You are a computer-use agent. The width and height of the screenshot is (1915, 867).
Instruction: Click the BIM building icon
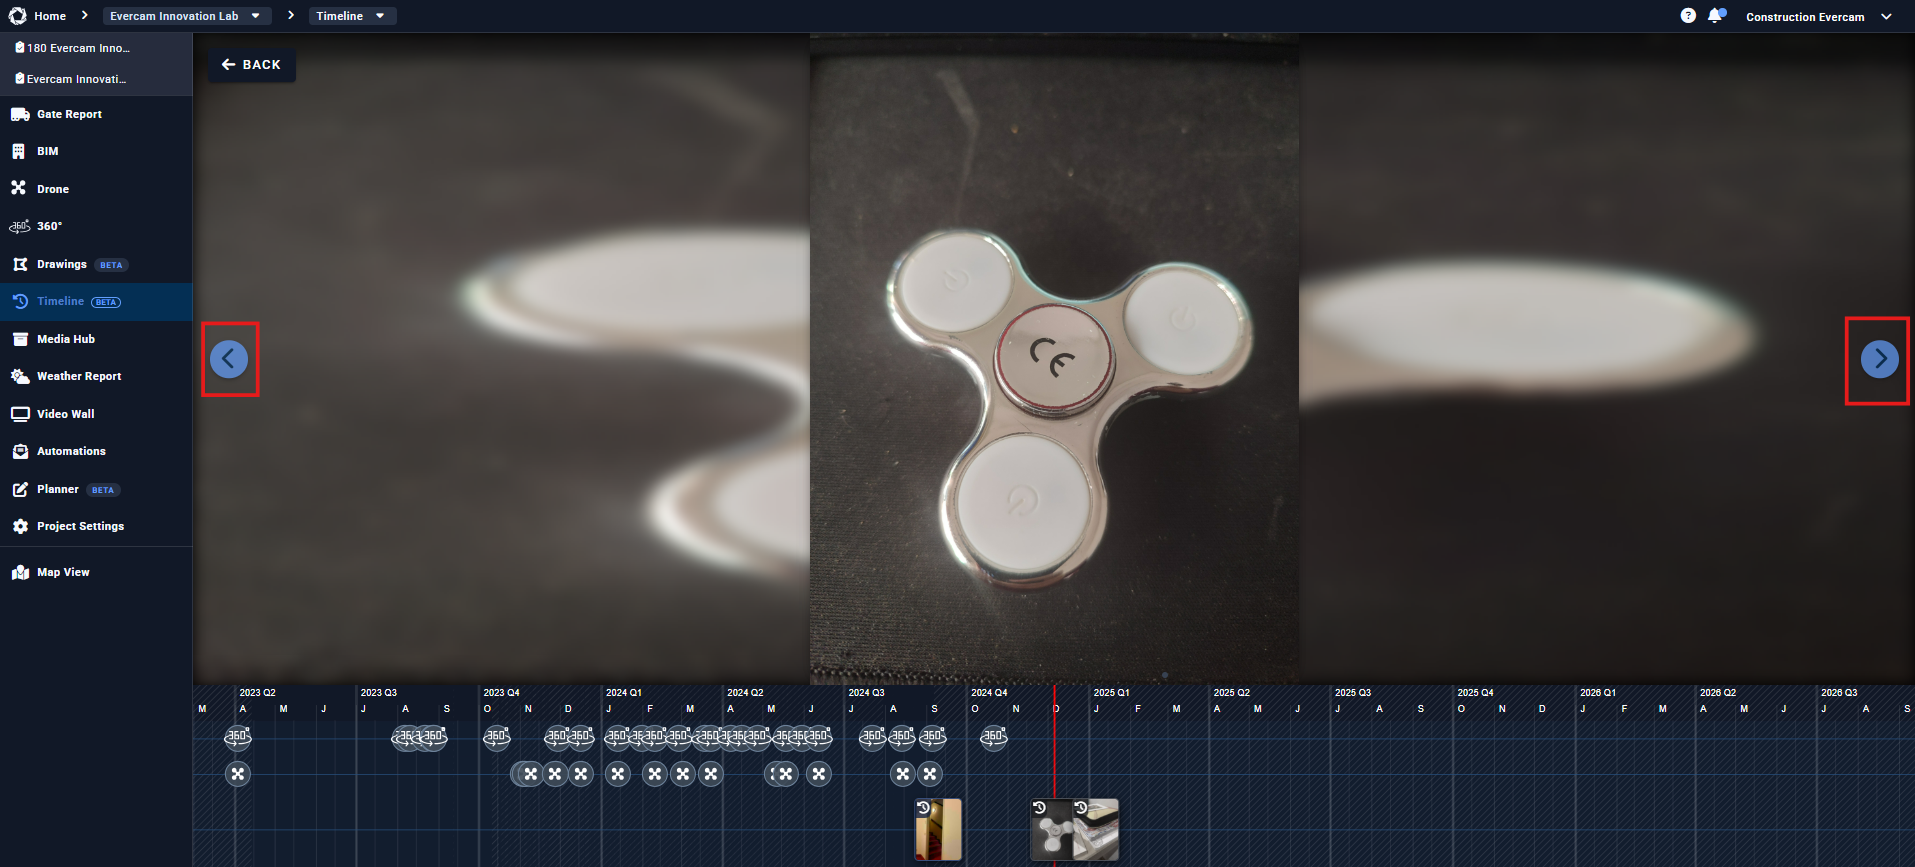pyautogui.click(x=19, y=151)
